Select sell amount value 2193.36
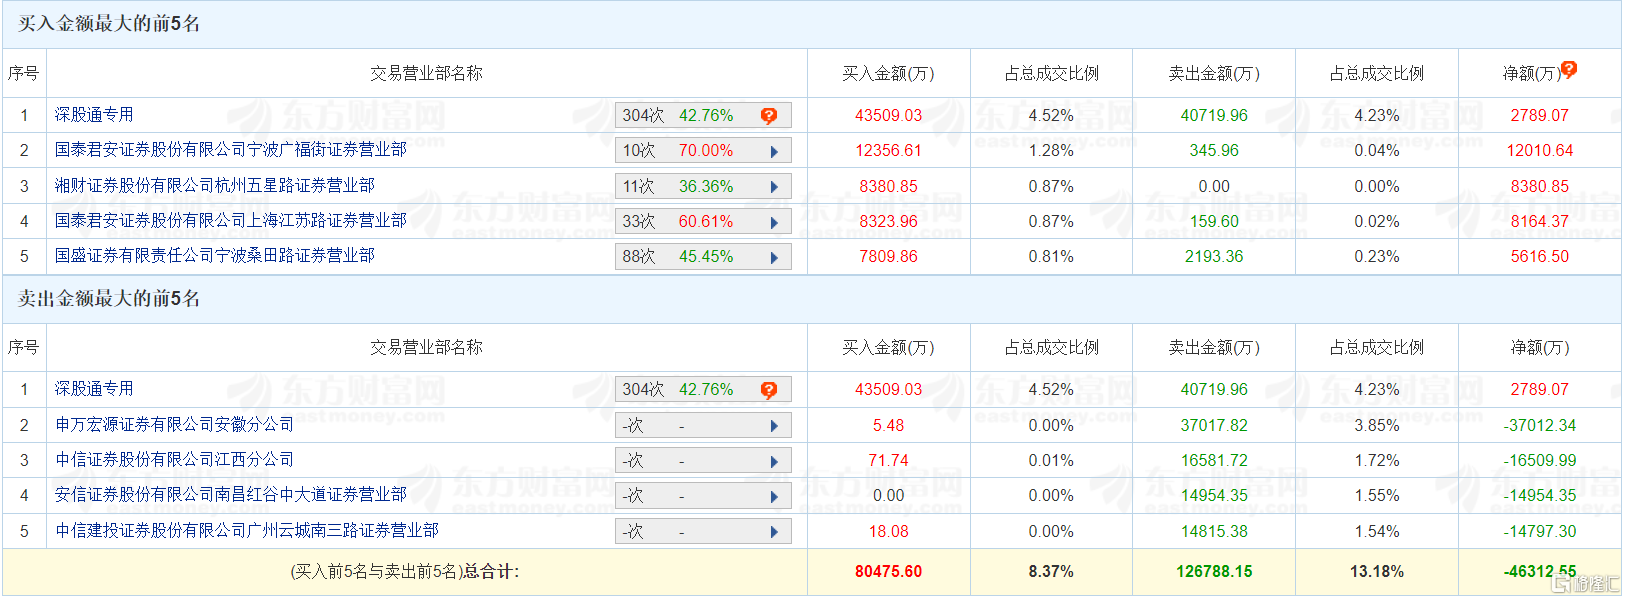The height and width of the screenshot is (600, 1626). click(1214, 257)
